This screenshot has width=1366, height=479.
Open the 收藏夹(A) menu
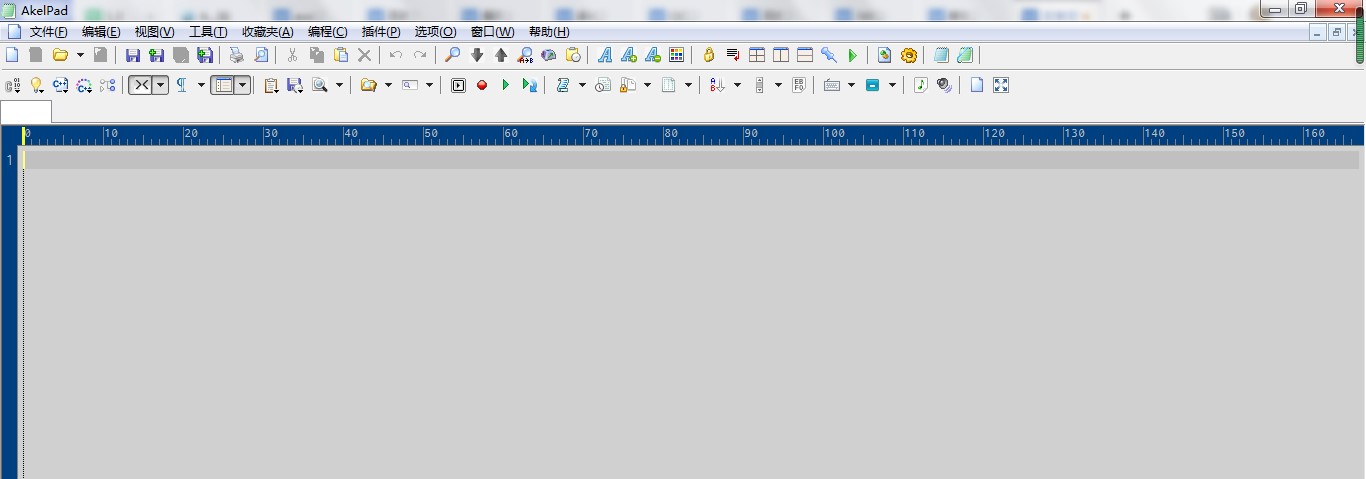click(x=267, y=32)
